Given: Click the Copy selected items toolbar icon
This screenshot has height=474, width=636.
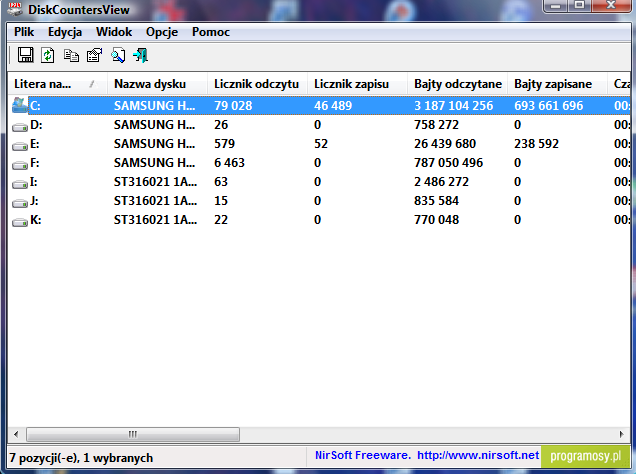Looking at the screenshot, I should [x=71, y=56].
